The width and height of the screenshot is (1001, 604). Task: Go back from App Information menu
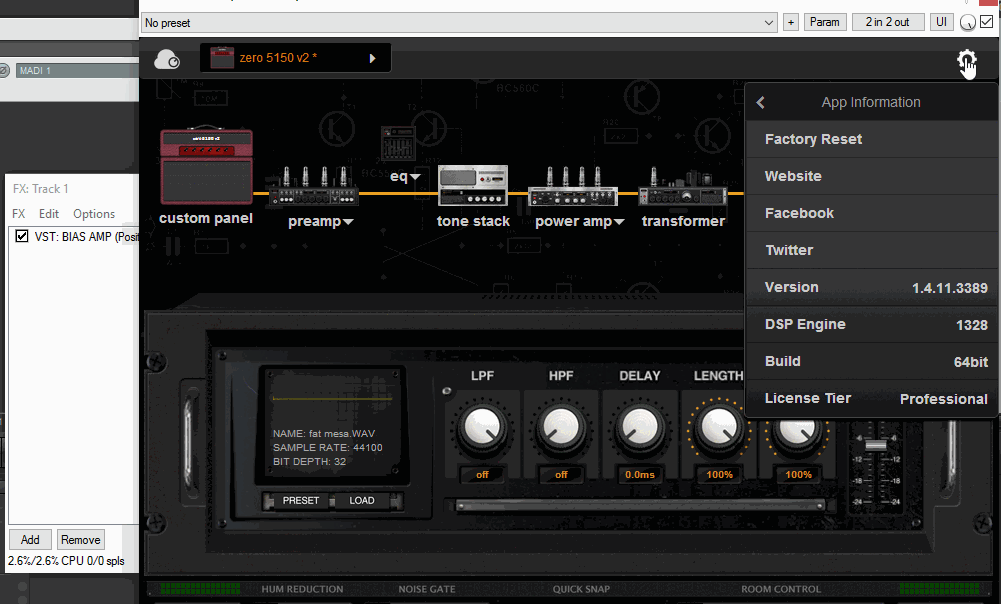pos(760,102)
